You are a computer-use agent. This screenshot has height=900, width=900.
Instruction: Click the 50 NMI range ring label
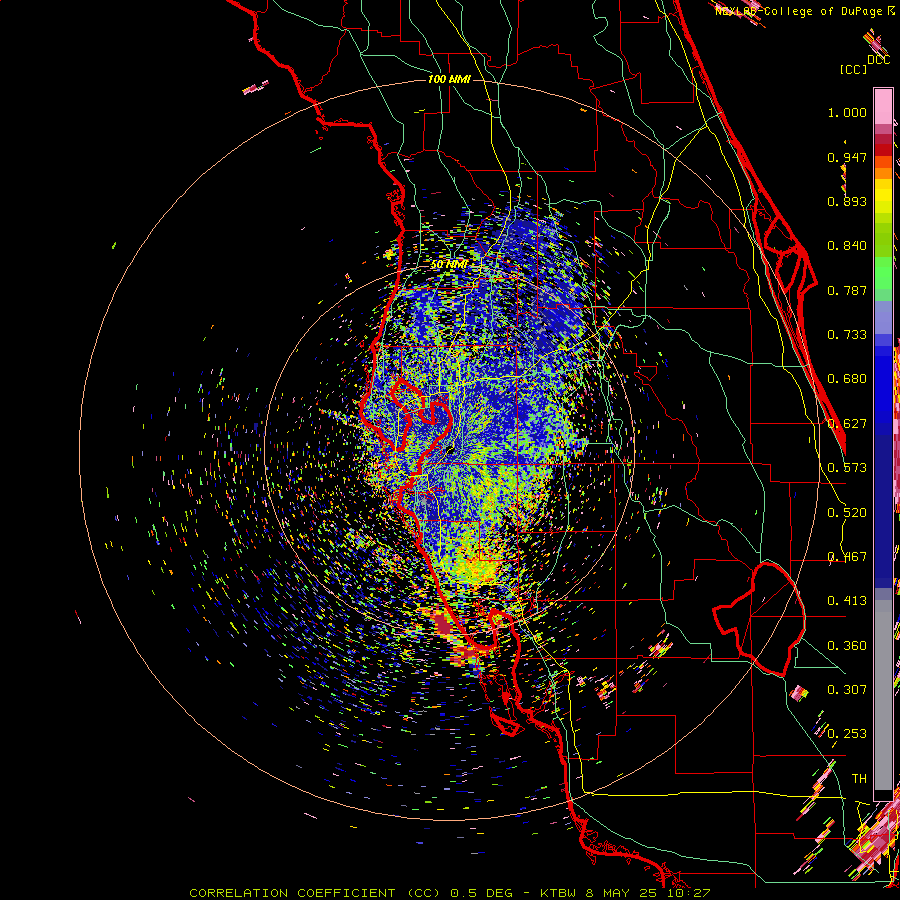(x=449, y=265)
